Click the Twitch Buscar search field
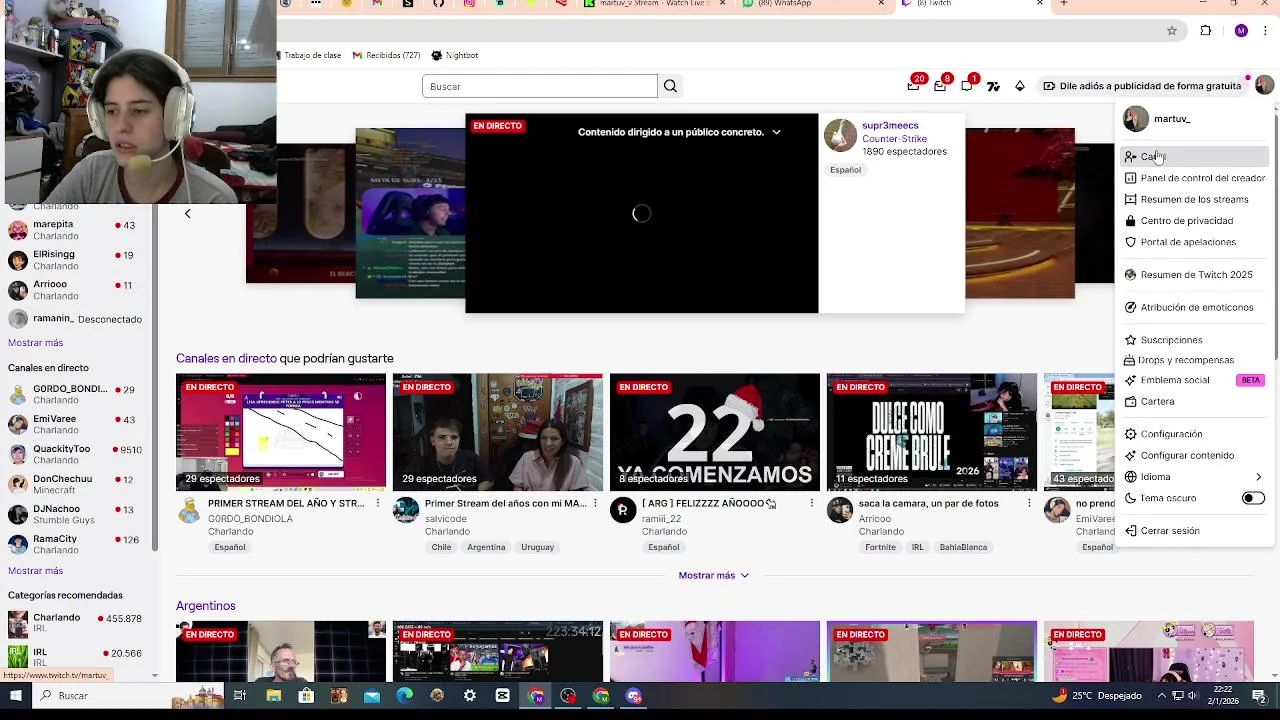 [x=539, y=86]
